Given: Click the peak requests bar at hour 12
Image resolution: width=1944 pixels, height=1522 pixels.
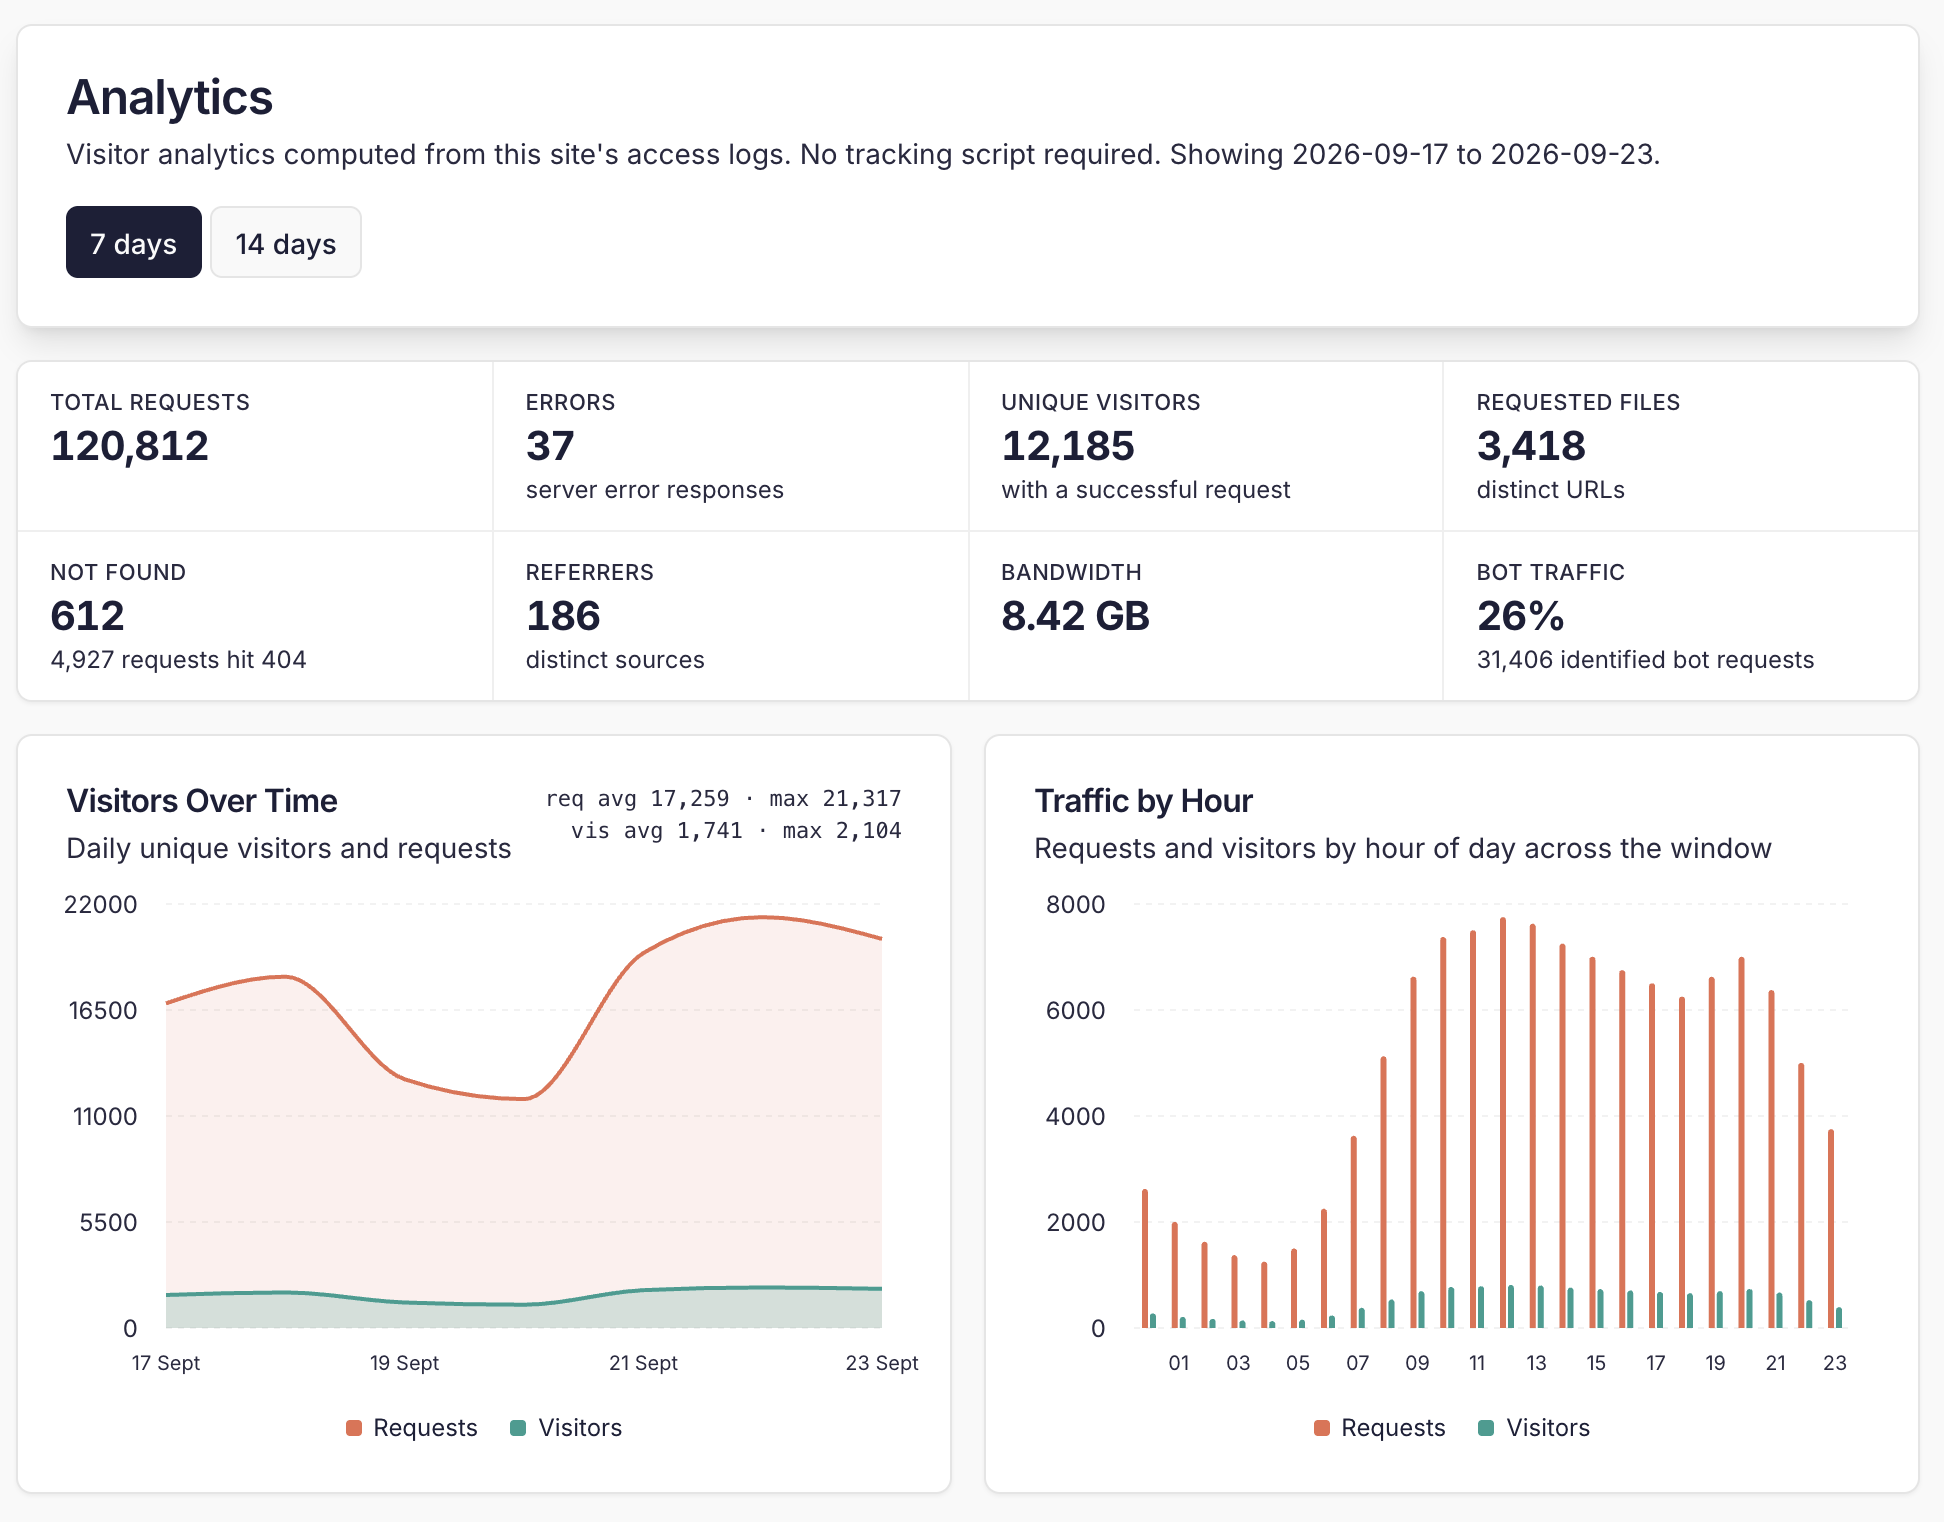Looking at the screenshot, I should click(1503, 1123).
